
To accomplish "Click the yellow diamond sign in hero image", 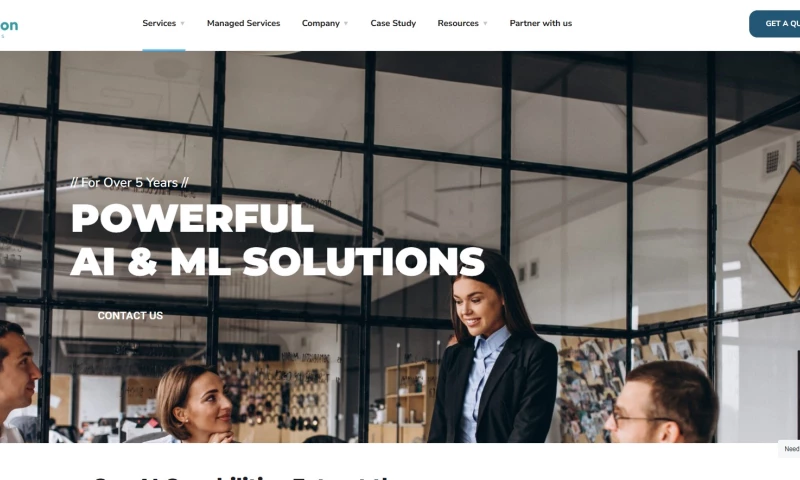I will point(776,231).
